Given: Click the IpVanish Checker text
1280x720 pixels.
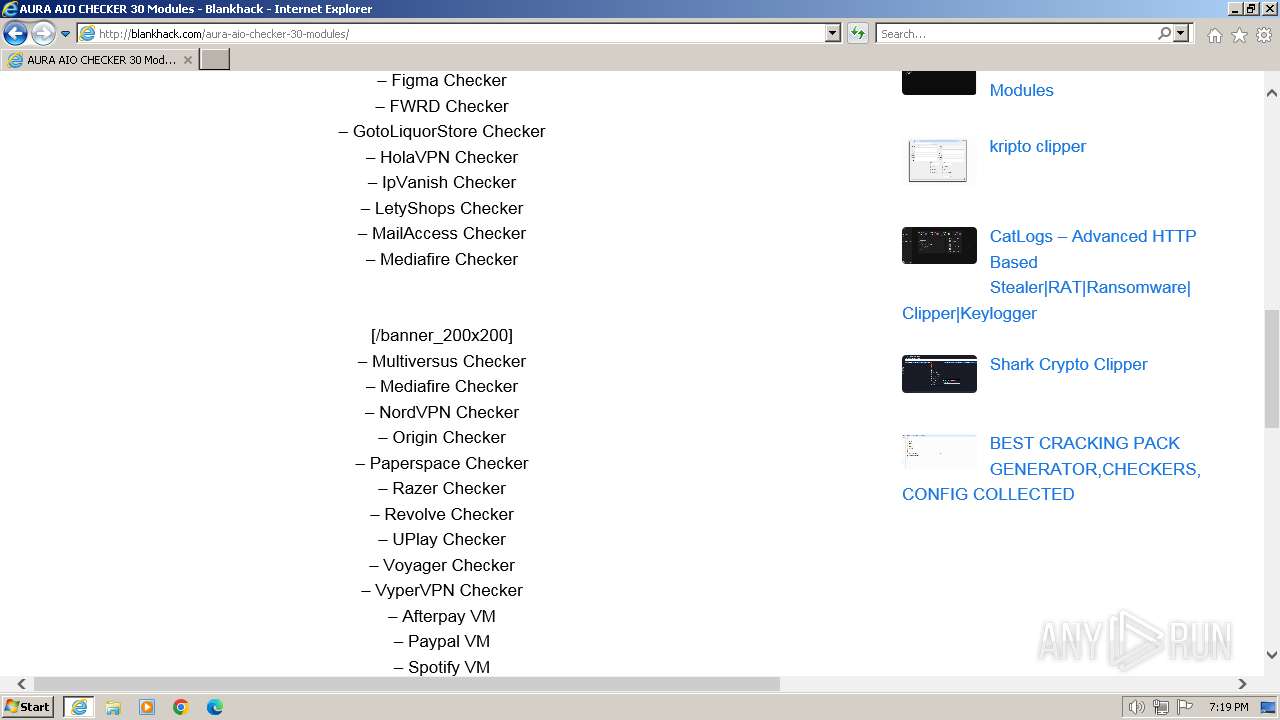Looking at the screenshot, I should pos(442,182).
